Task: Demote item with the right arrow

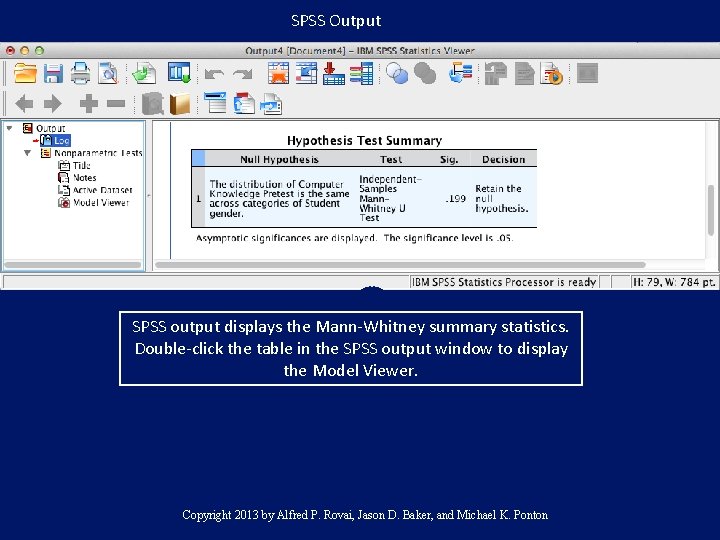Action: point(53,104)
